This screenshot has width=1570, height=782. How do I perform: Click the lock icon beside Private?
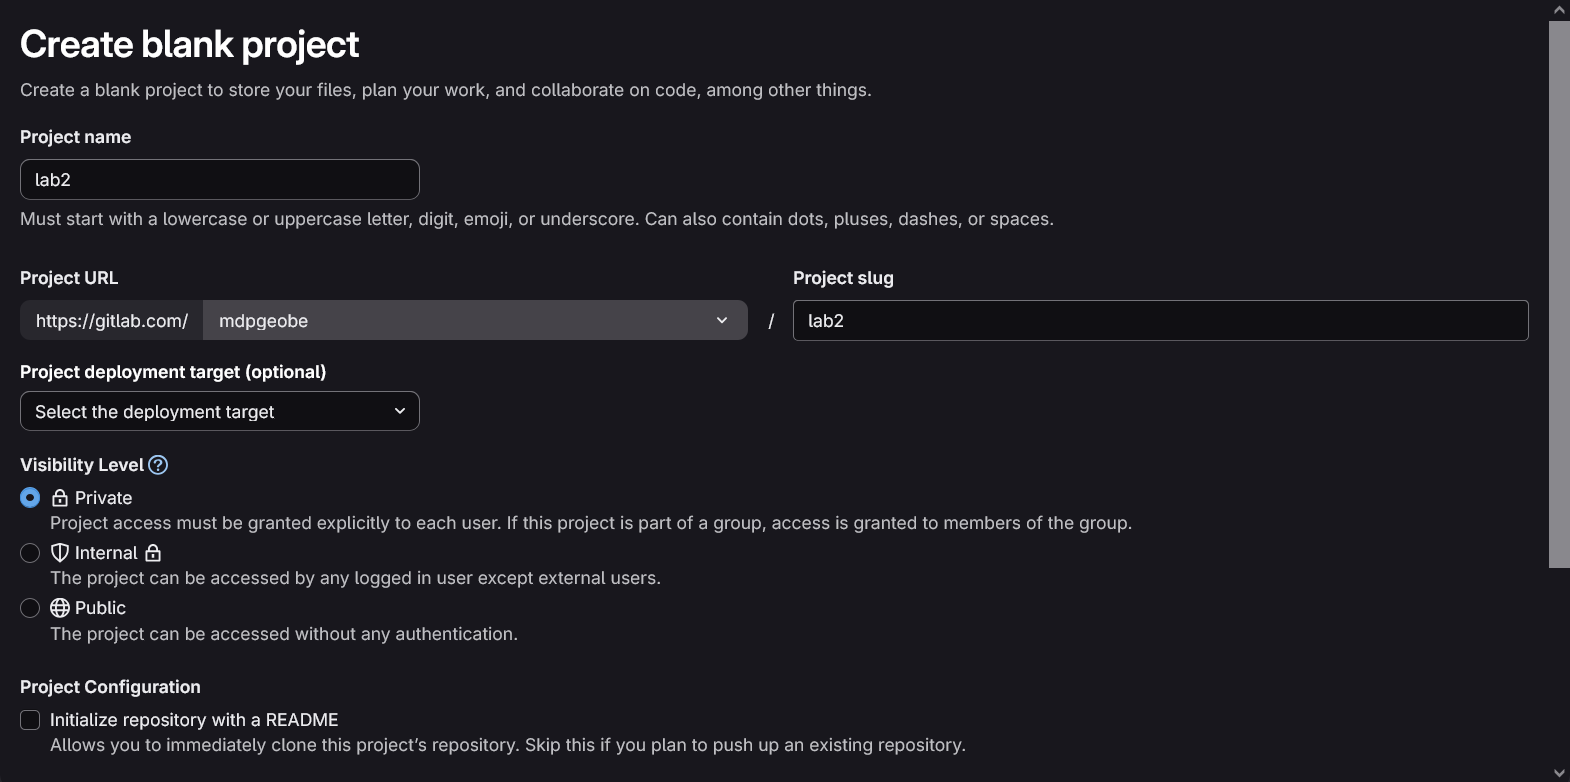(x=60, y=498)
